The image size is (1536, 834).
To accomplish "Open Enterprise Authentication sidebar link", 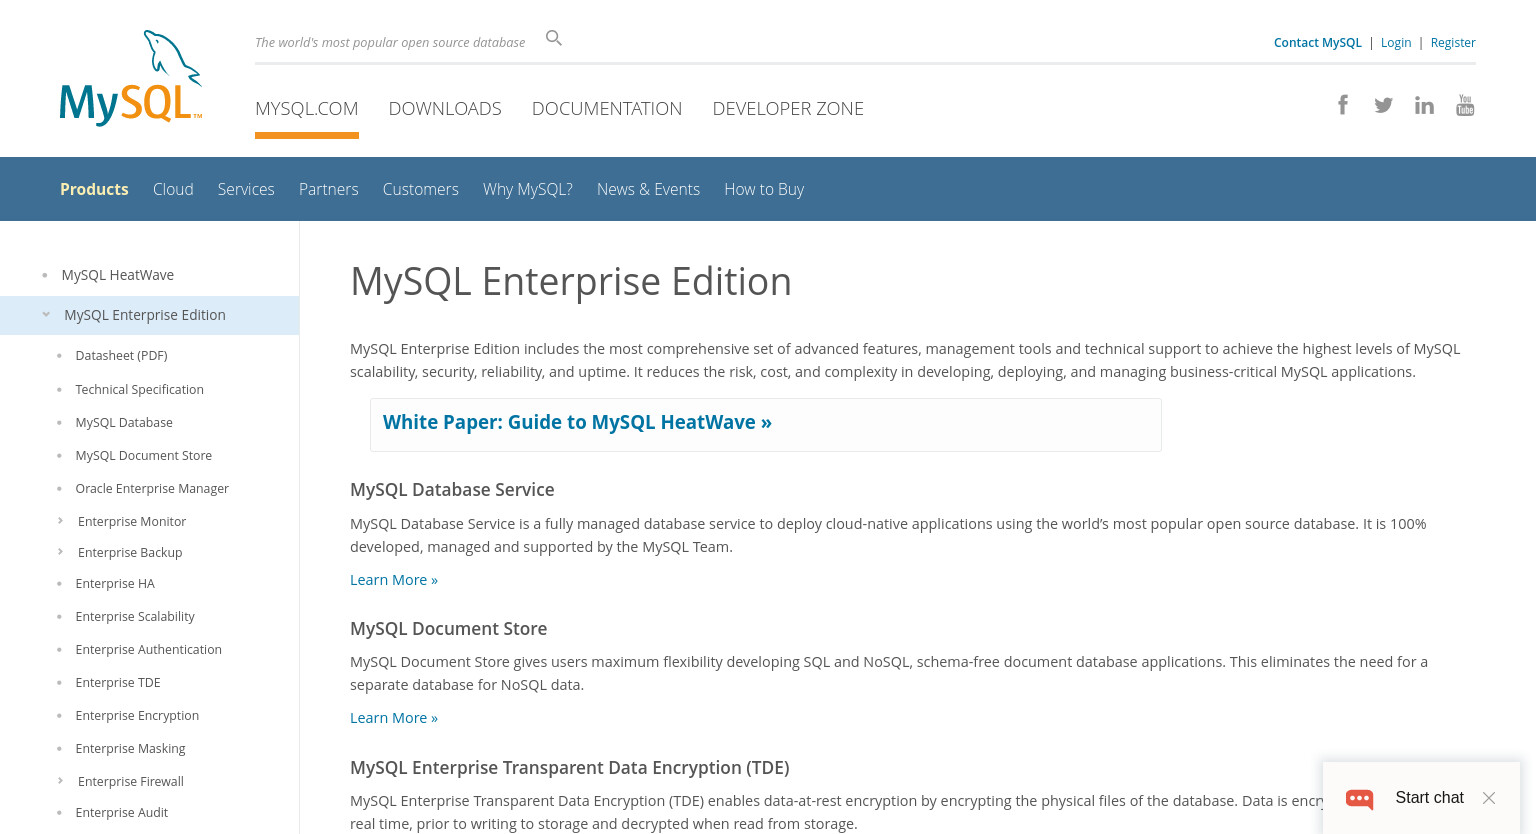I will tap(148, 649).
